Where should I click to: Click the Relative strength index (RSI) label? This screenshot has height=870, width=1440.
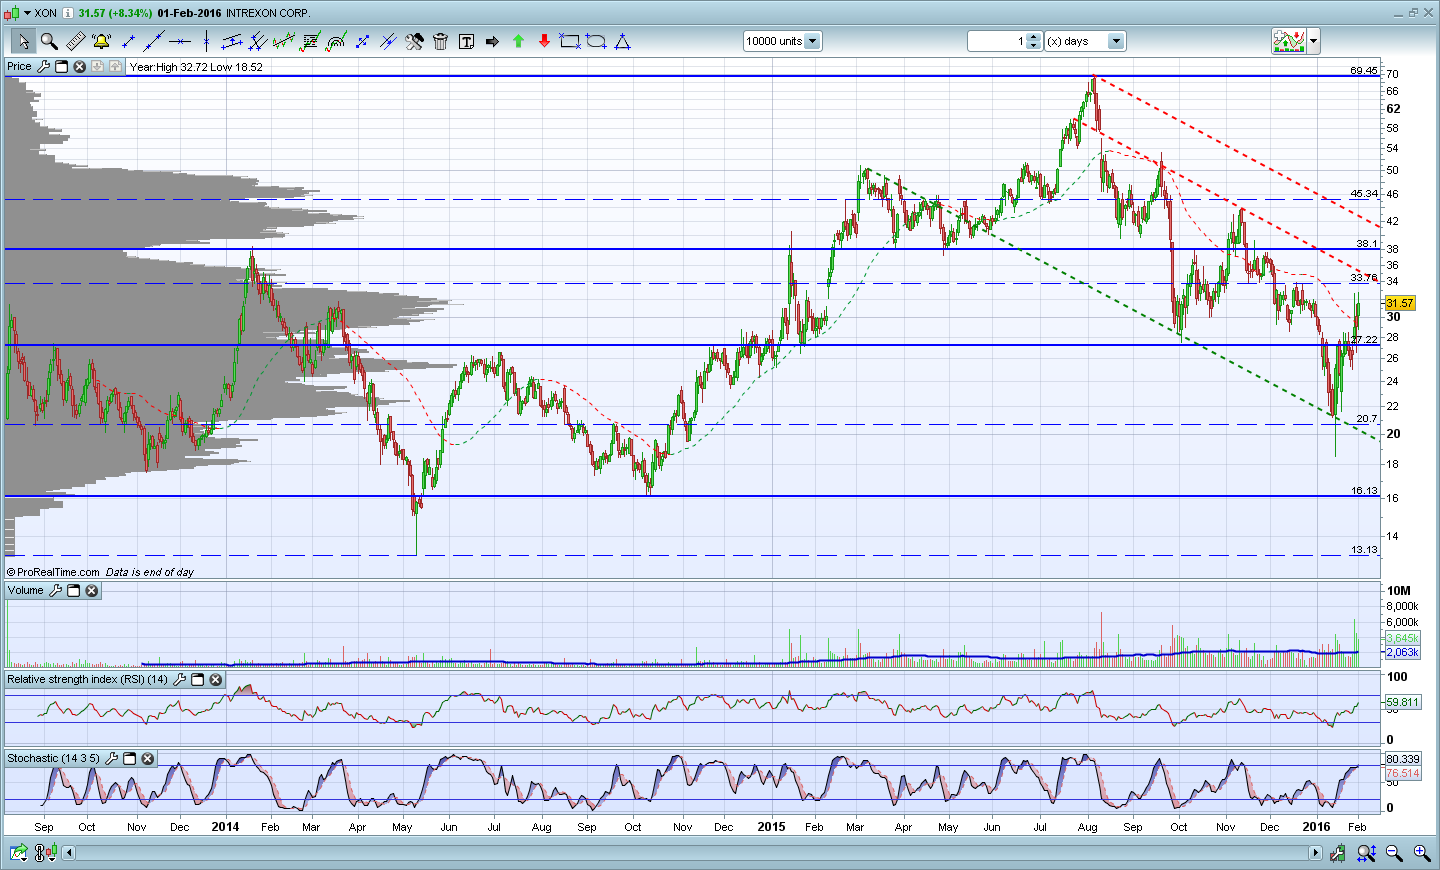(x=88, y=680)
